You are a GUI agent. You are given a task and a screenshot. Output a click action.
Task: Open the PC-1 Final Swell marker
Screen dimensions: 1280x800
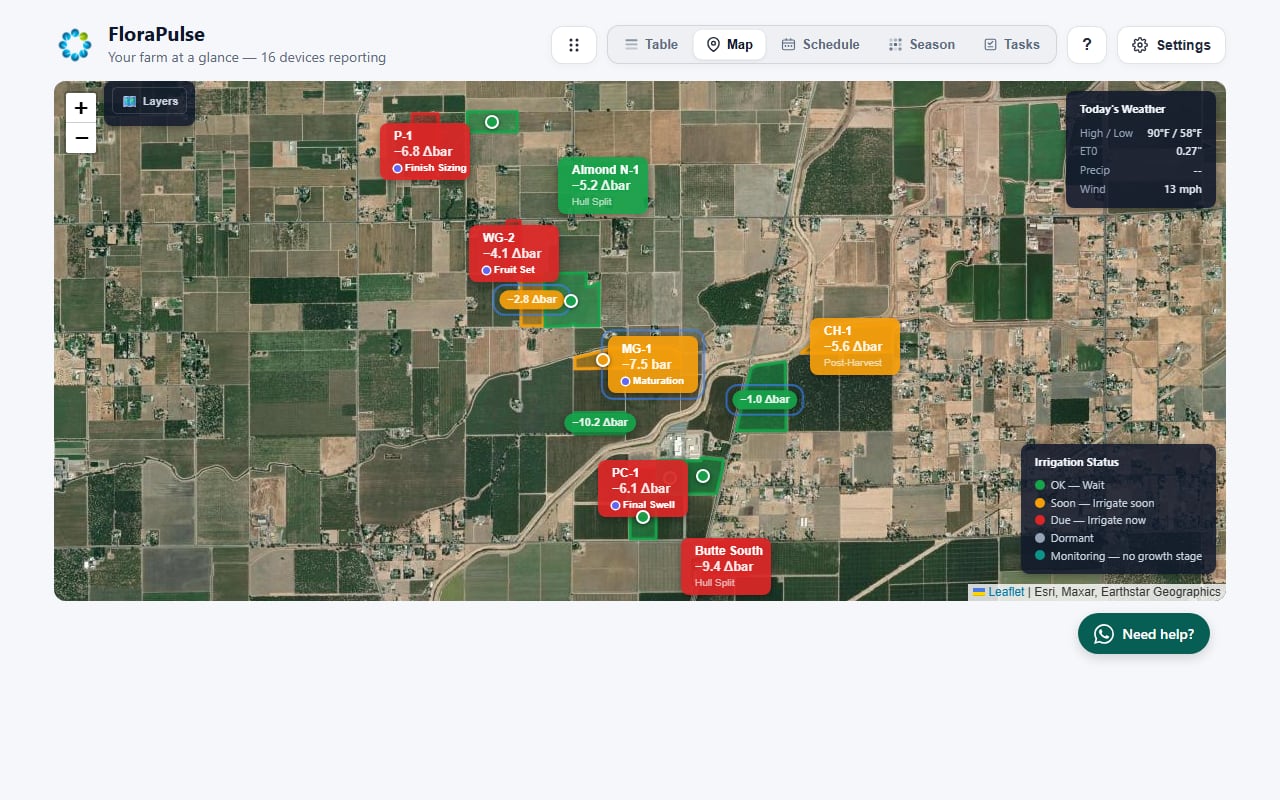643,488
